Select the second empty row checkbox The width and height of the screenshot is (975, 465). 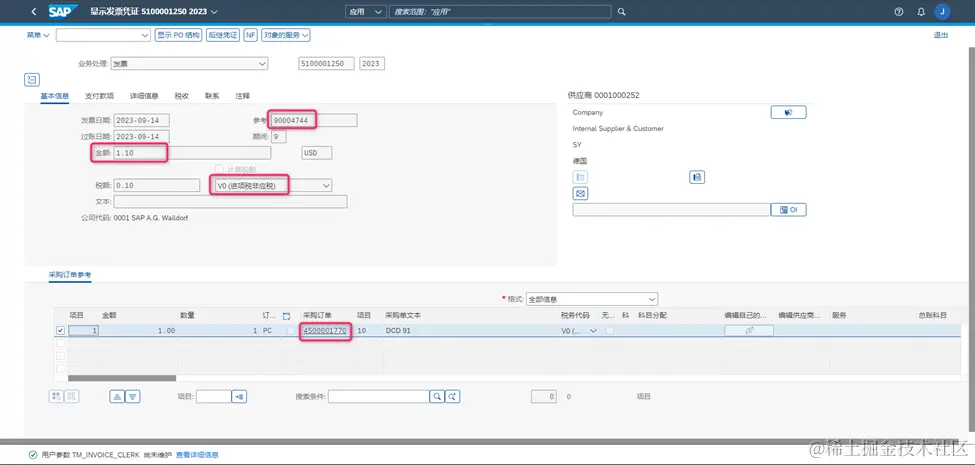pyautogui.click(x=60, y=356)
